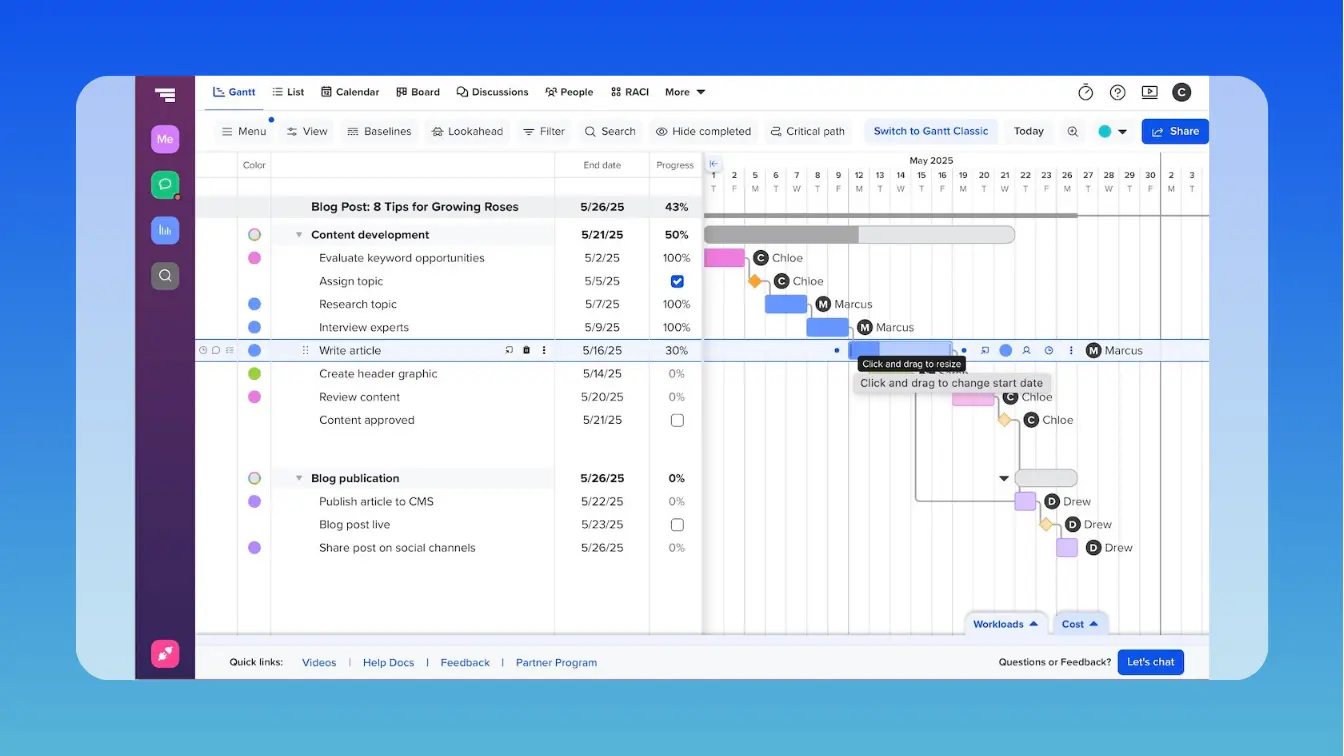This screenshot has height=756, width=1344.
Task: Collapse the Content development section
Action: point(298,234)
